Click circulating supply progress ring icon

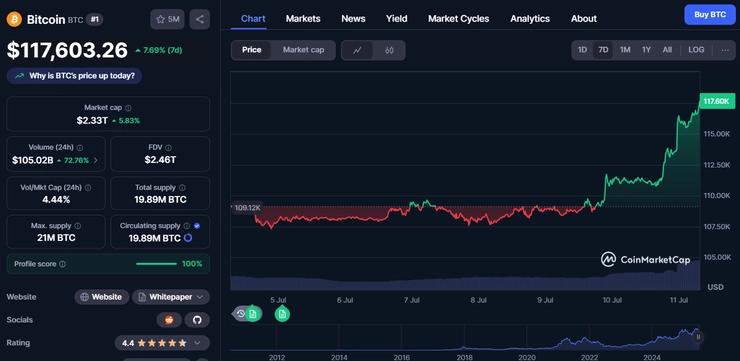click(x=187, y=238)
